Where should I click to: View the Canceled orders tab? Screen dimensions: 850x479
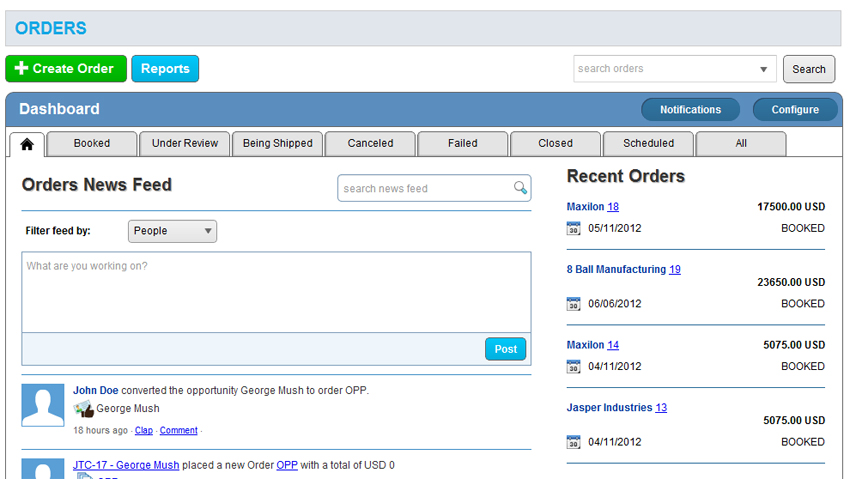(x=370, y=144)
